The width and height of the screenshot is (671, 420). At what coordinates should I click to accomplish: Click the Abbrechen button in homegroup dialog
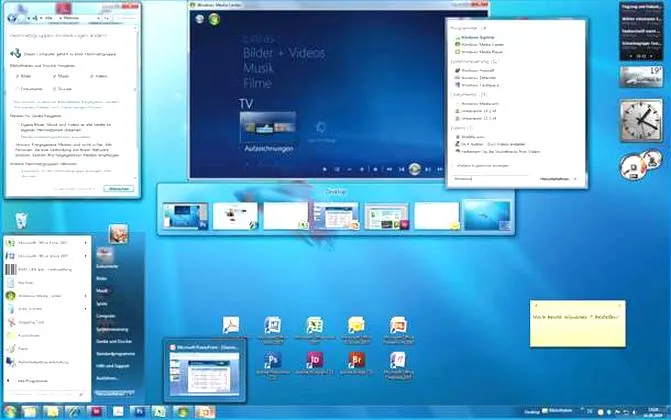point(118,188)
